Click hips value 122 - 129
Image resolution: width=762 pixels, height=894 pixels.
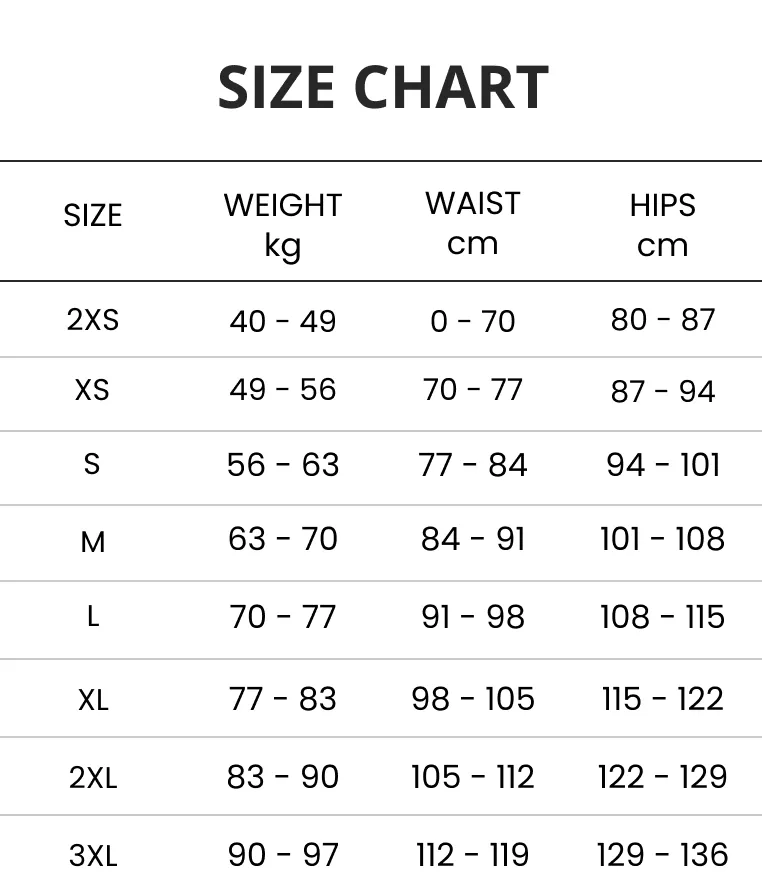pos(662,777)
